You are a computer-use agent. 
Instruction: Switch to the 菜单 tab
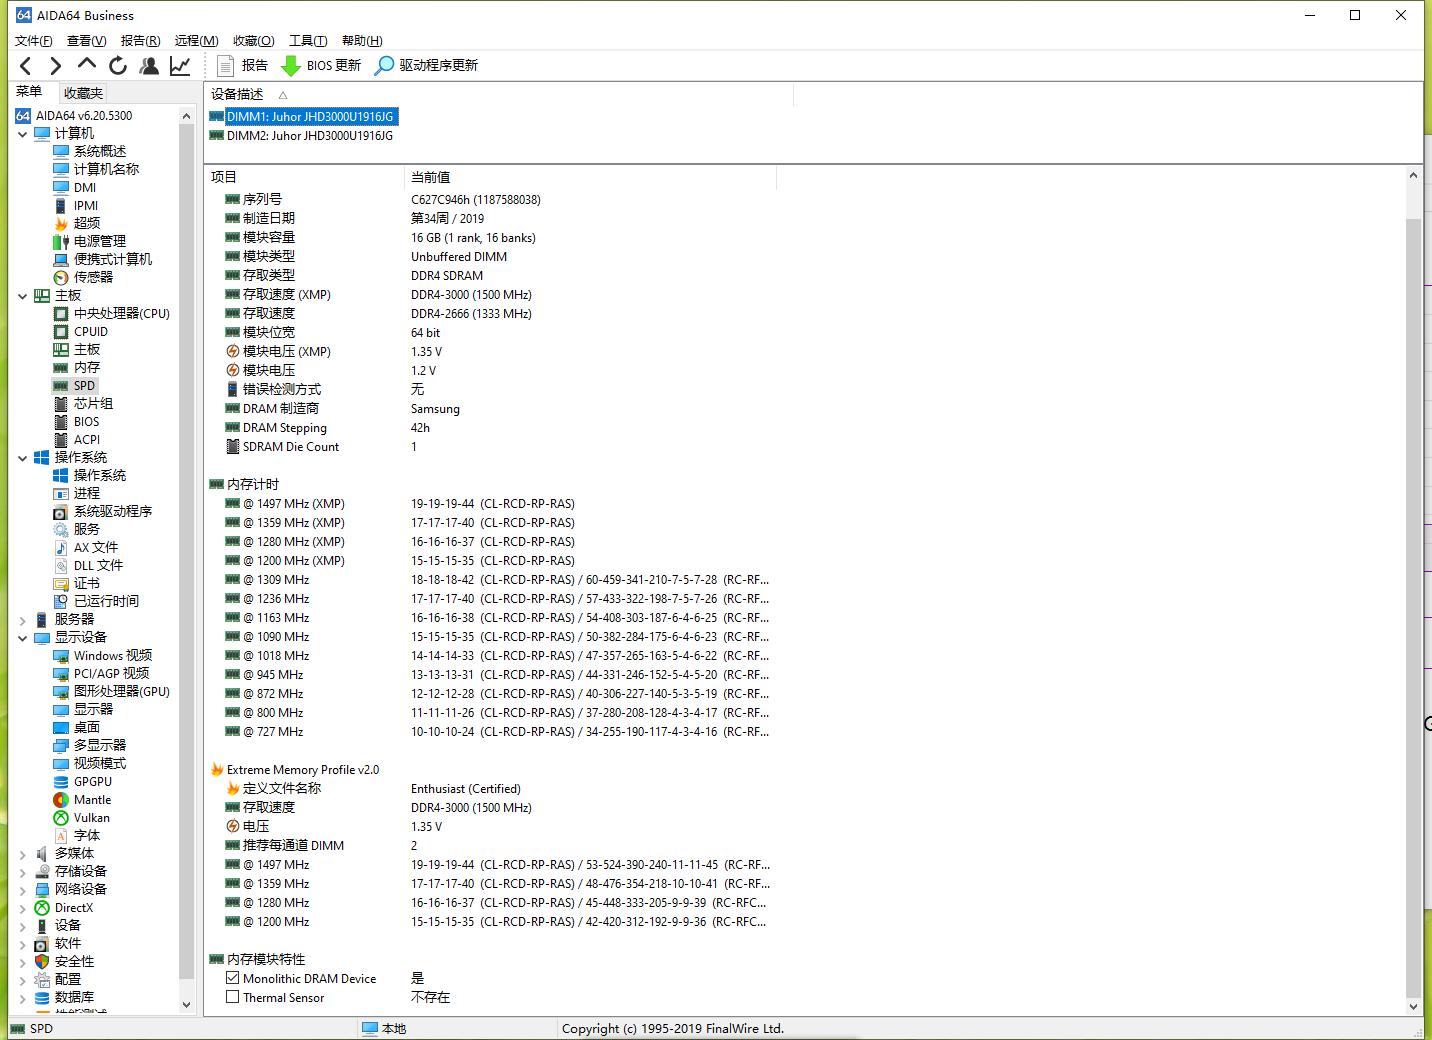coord(29,91)
